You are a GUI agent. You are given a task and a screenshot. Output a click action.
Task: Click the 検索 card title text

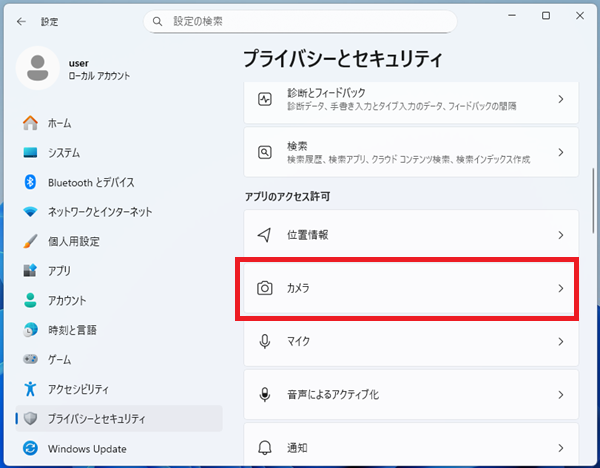click(x=297, y=146)
